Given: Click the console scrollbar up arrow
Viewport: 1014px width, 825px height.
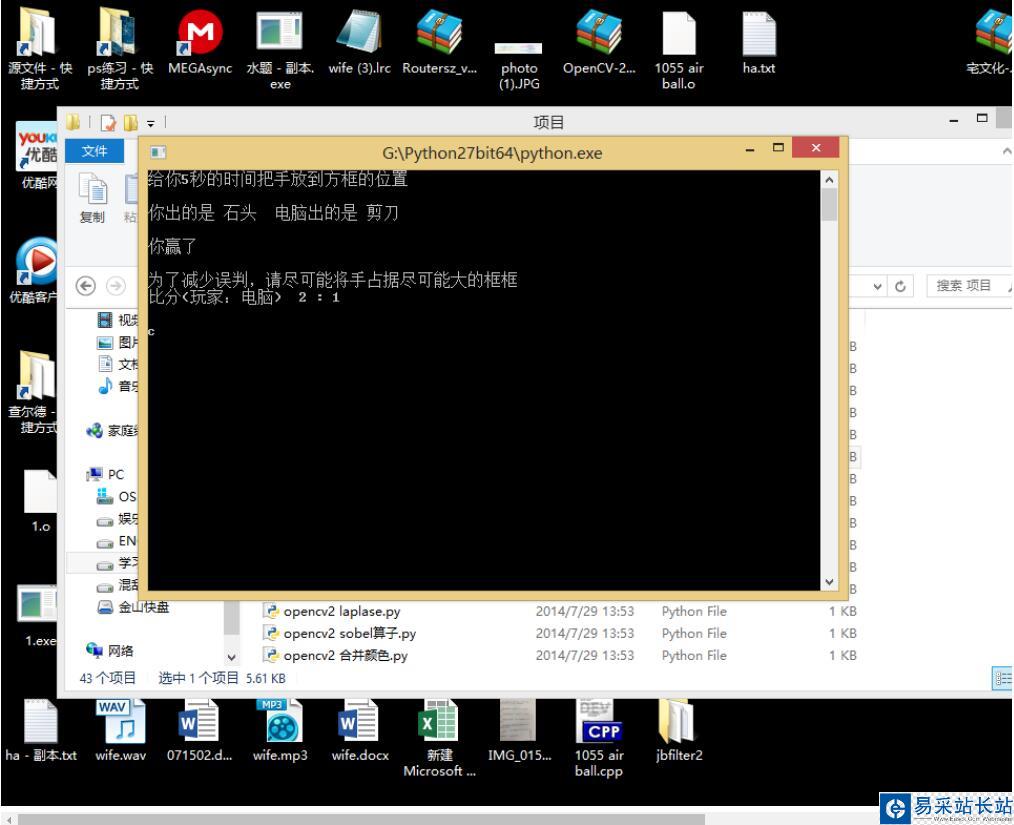Looking at the screenshot, I should click(x=829, y=180).
